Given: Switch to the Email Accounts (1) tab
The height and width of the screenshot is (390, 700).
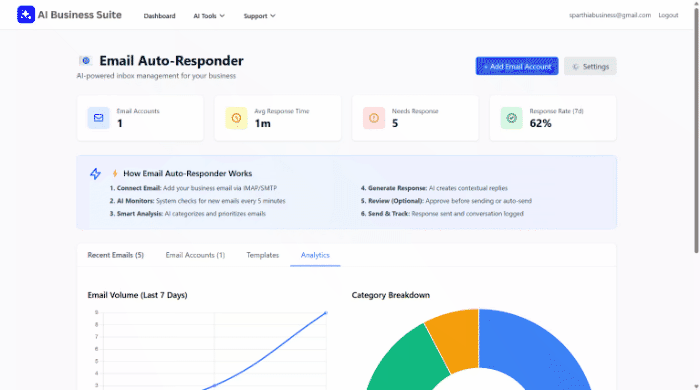Looking at the screenshot, I should [195, 255].
